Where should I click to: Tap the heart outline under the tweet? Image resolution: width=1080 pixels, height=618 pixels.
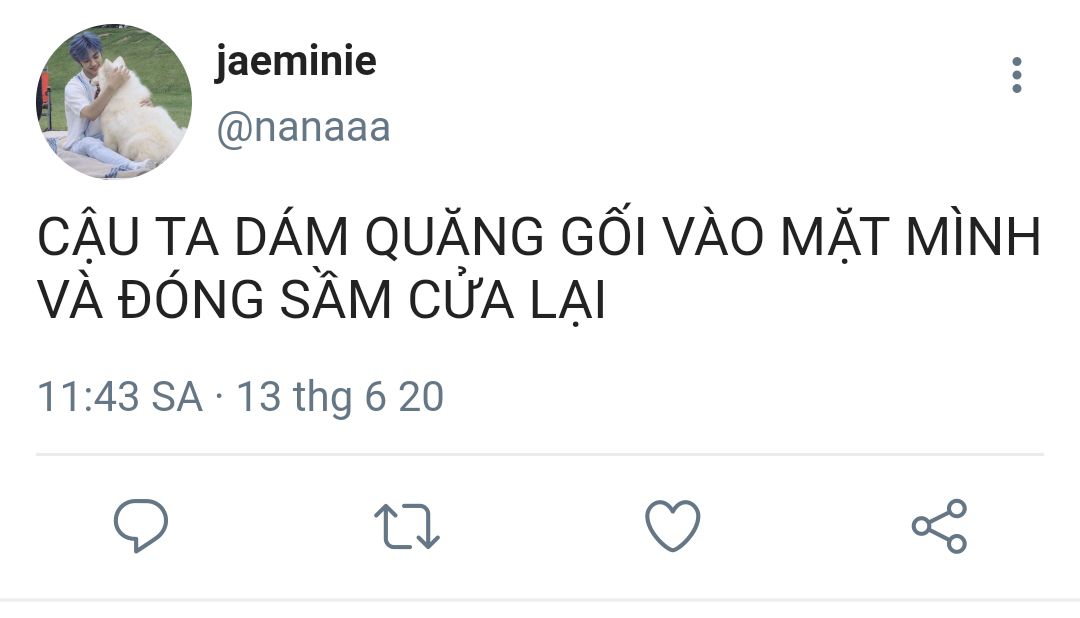pyautogui.click(x=672, y=526)
